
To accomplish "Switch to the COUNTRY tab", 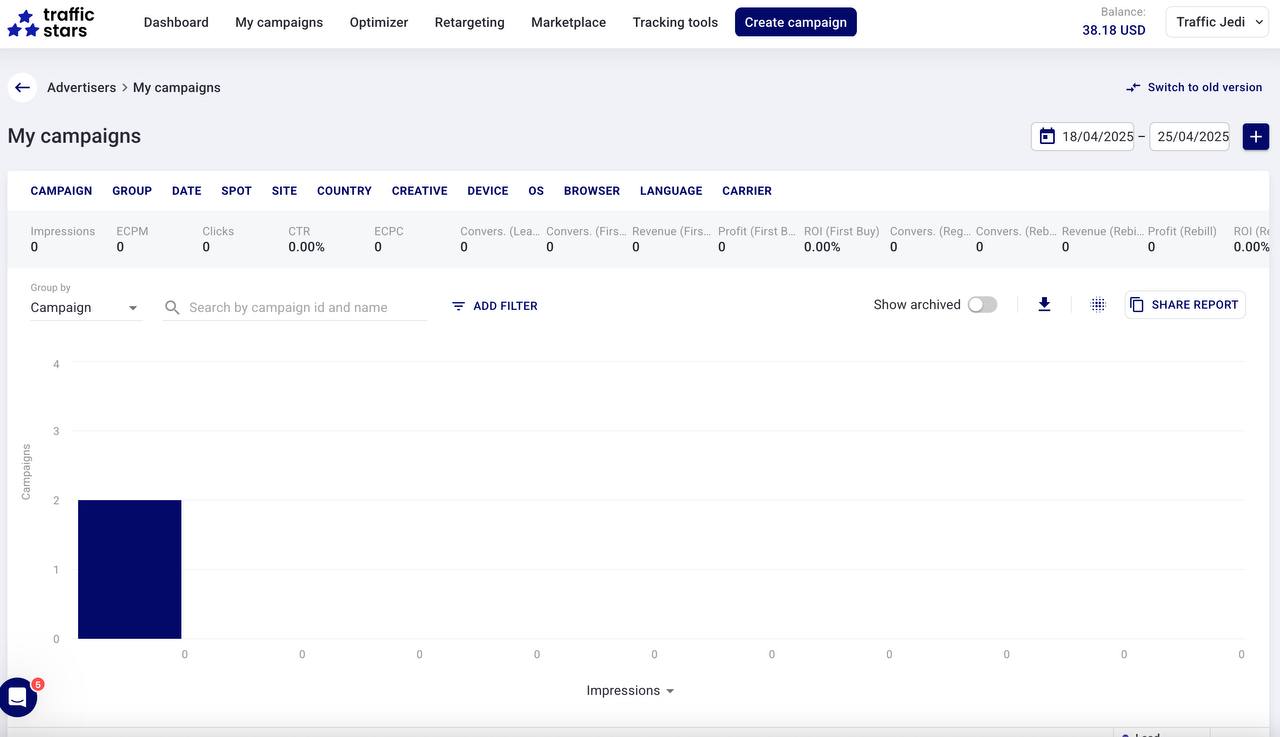I will [x=344, y=191].
